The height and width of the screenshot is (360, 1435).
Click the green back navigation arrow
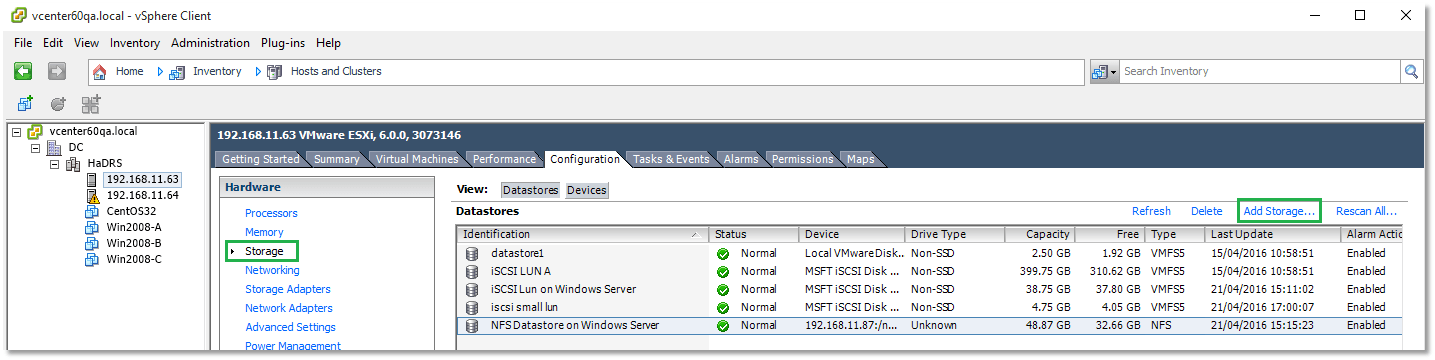pos(23,71)
